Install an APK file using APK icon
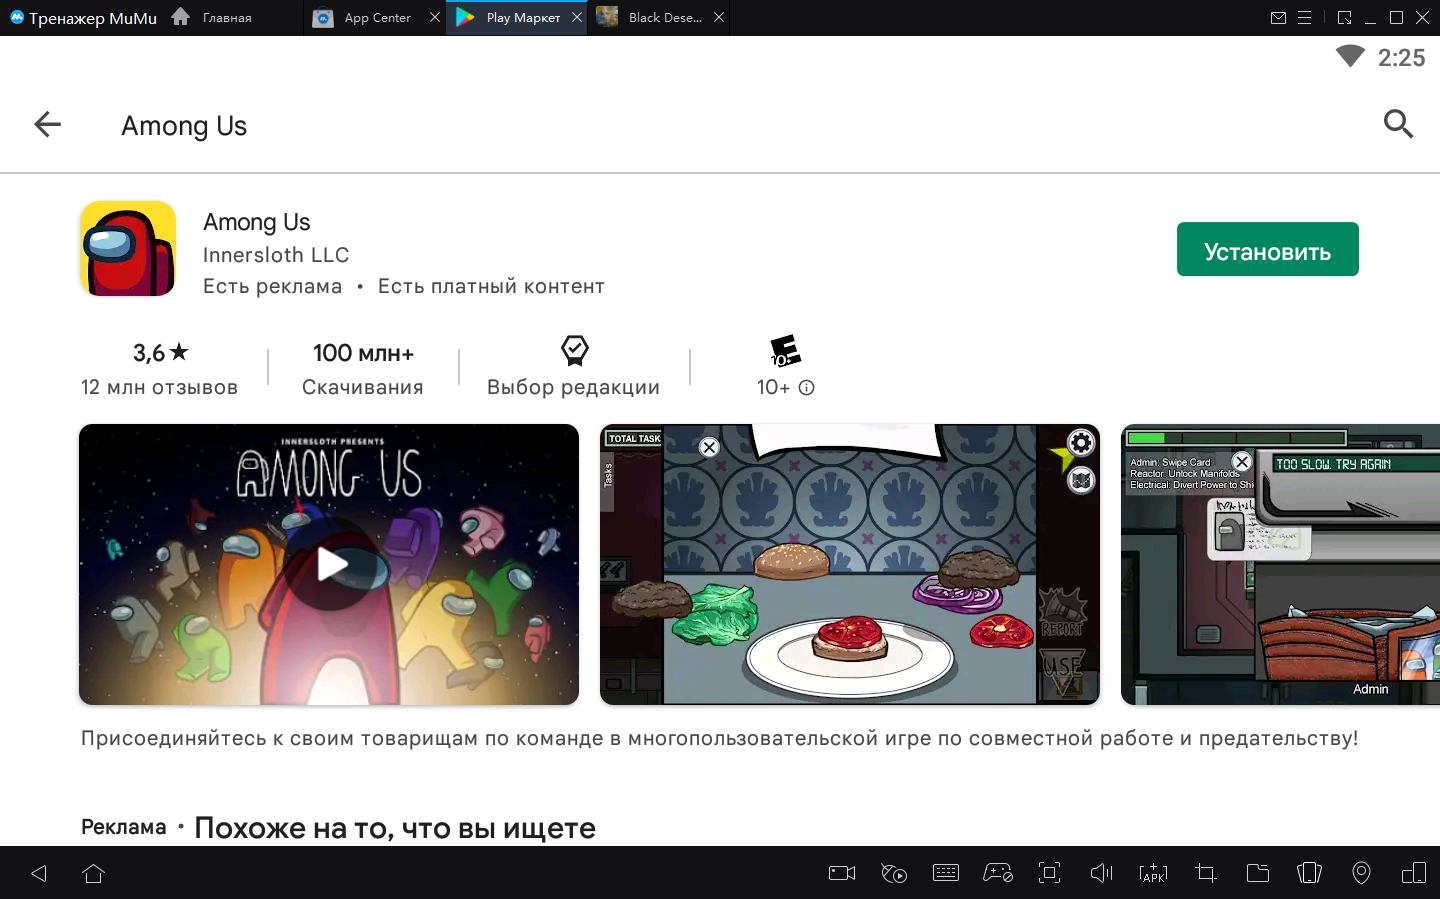This screenshot has width=1440, height=899. coord(1153,873)
